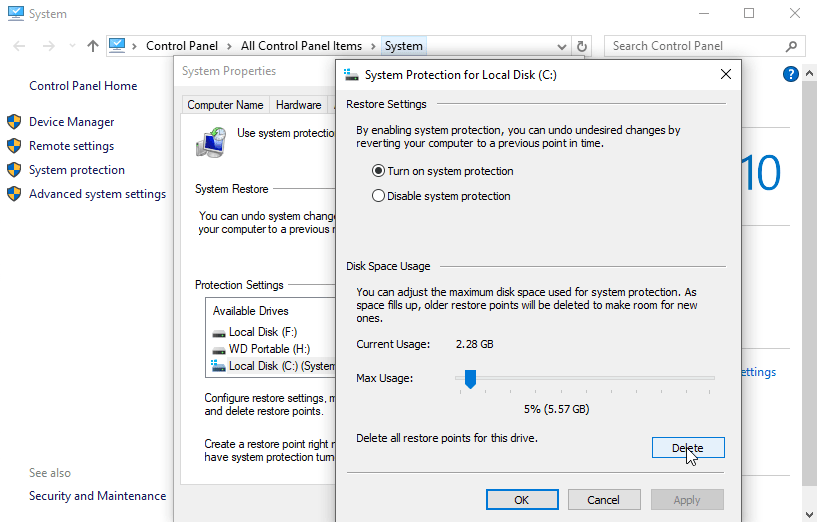Screen dimensions: 817x522
Task: Select Disable system protection option
Action: click(379, 196)
